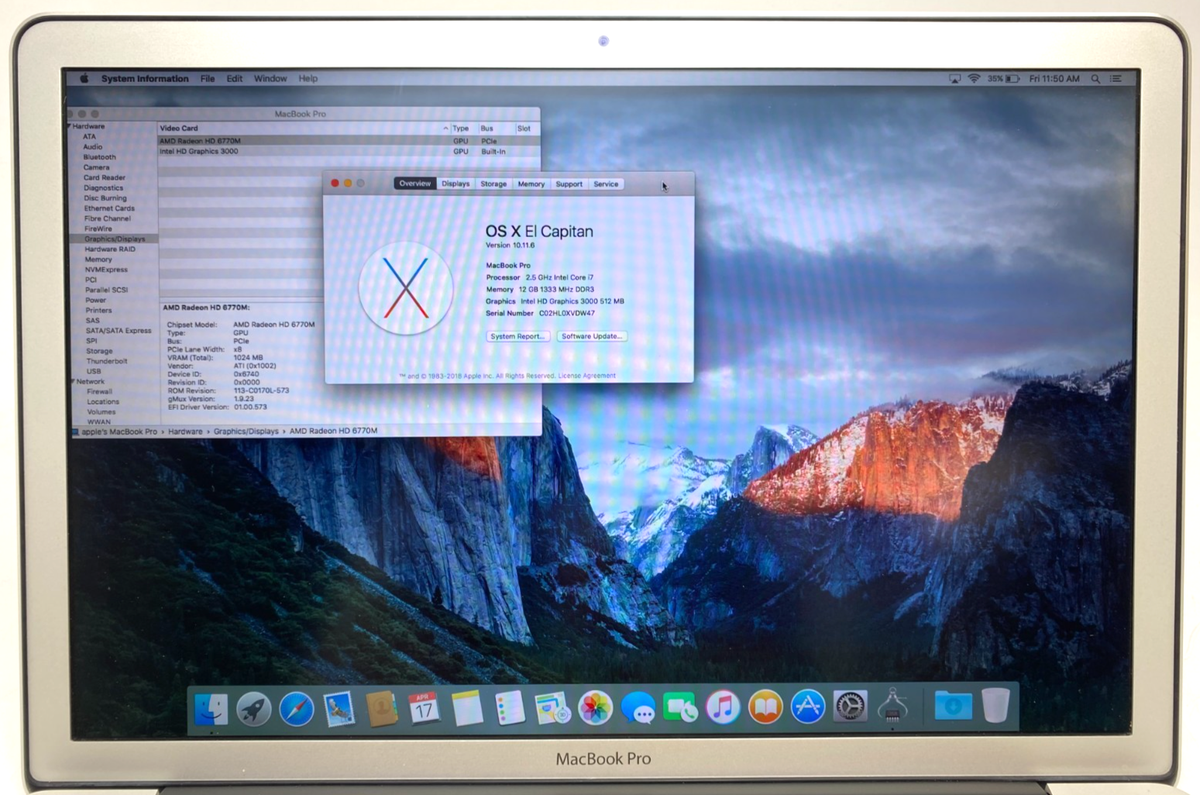This screenshot has height=795, width=1200.
Task: Open Safari compass icon in dock
Action: 297,708
